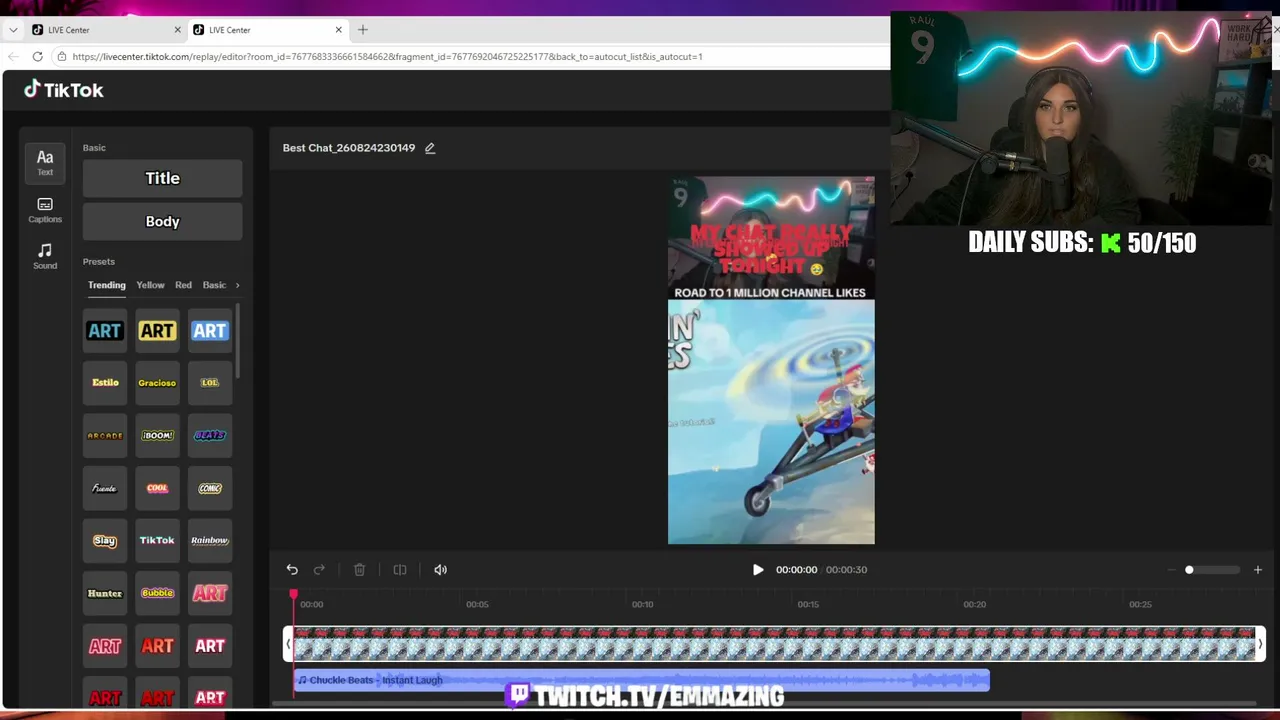
Task: Choose the blue-background ART text preset
Action: (210, 331)
